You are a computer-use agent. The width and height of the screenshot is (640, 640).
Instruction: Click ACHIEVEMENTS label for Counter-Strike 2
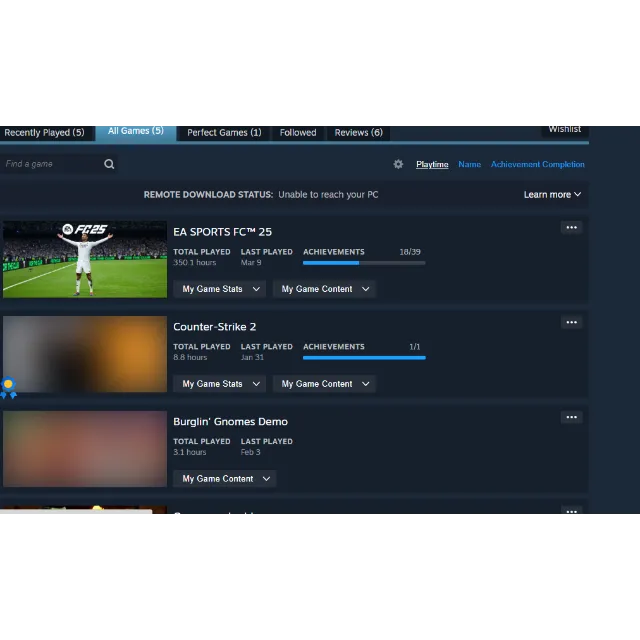point(334,347)
